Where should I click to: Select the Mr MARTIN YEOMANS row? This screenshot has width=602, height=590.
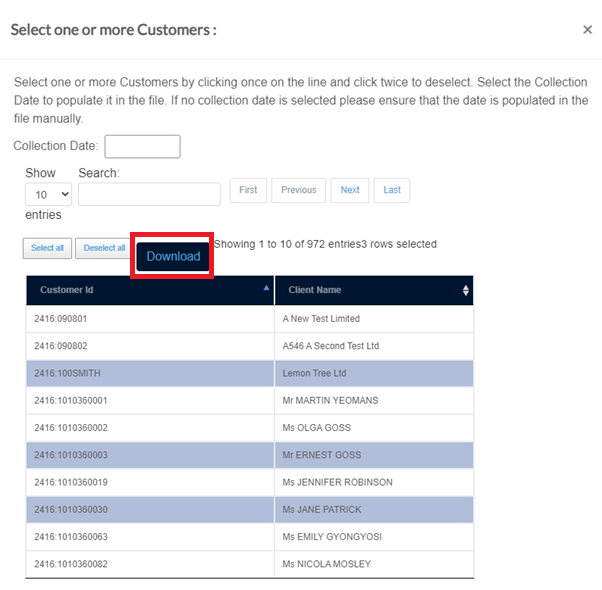tap(250, 400)
